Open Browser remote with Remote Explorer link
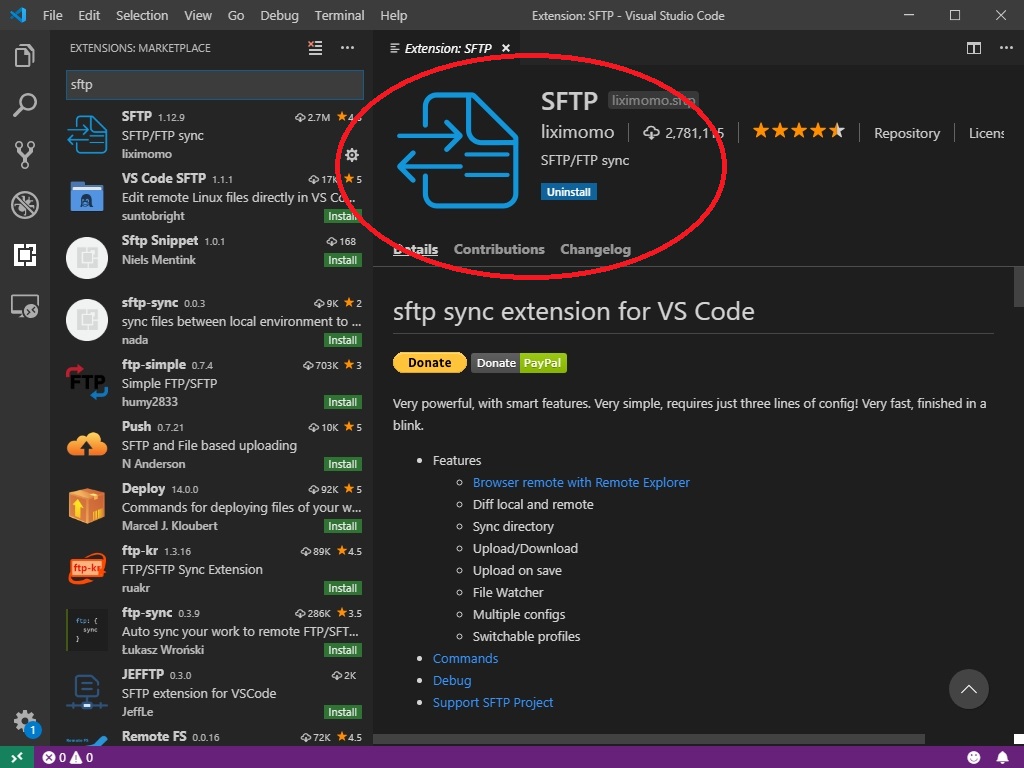 point(581,483)
